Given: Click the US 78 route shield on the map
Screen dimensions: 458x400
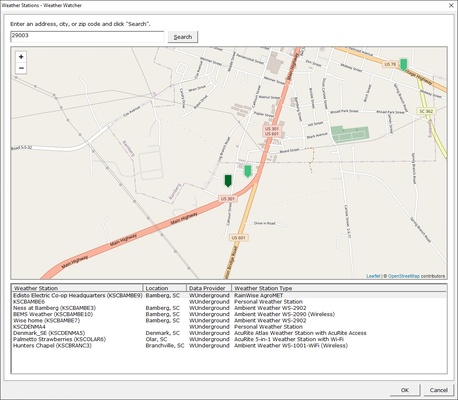Looking at the screenshot, I should (x=390, y=64).
